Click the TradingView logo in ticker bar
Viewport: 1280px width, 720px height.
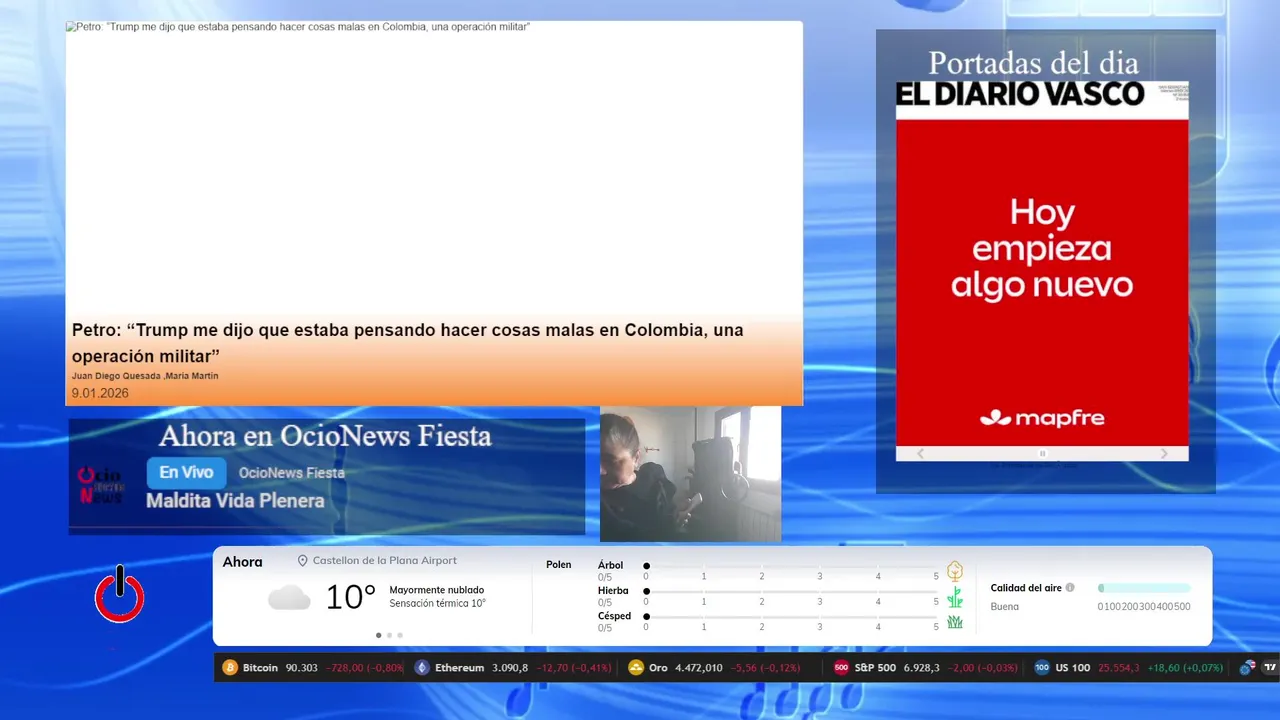pos(1271,667)
